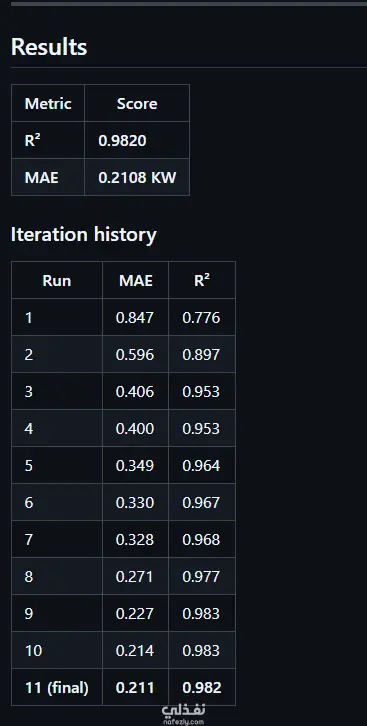Click the nafezly.com watermark logo
This screenshot has width=367, height=726.
(x=183, y=714)
